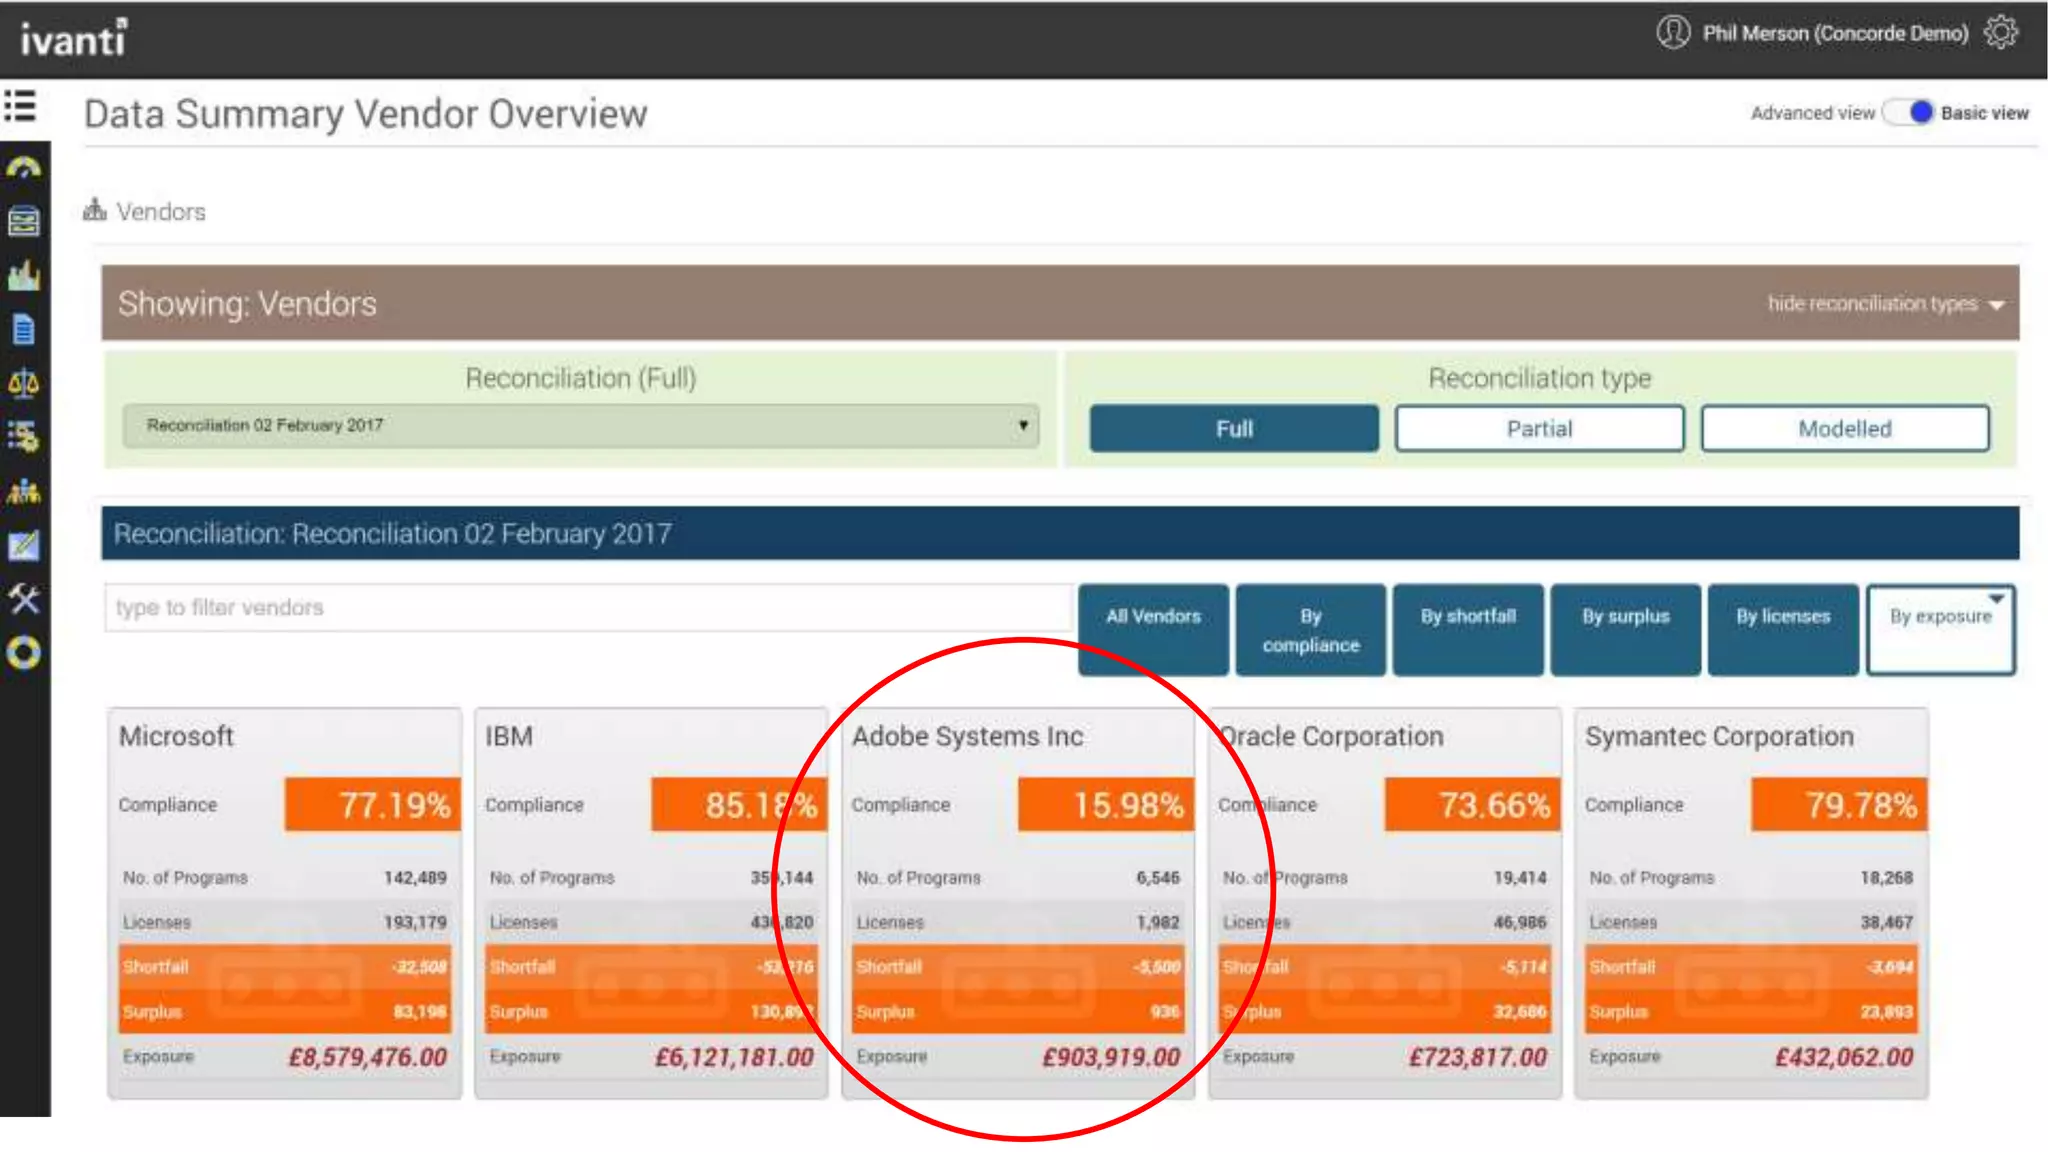
Task: Open the Oracle Corporation card title
Action: tap(1332, 736)
